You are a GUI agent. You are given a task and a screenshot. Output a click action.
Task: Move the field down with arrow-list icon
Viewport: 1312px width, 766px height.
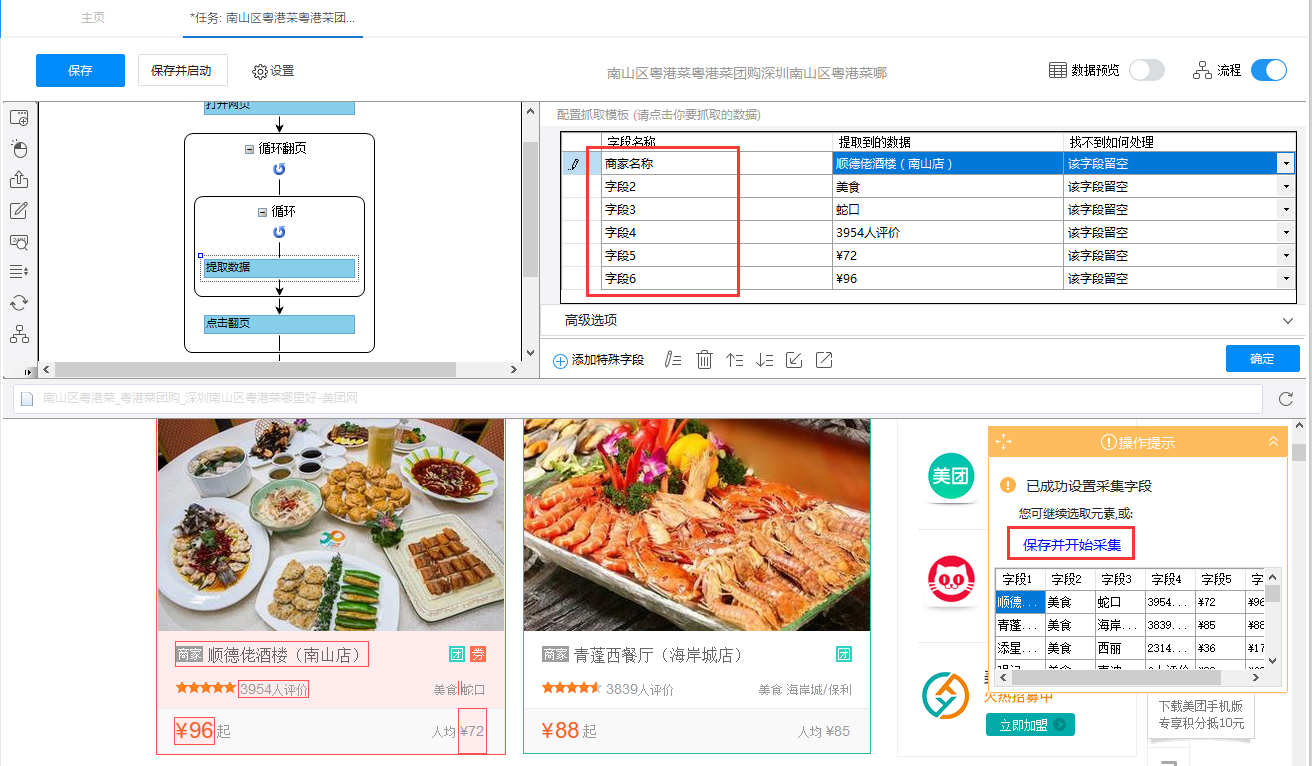point(765,360)
